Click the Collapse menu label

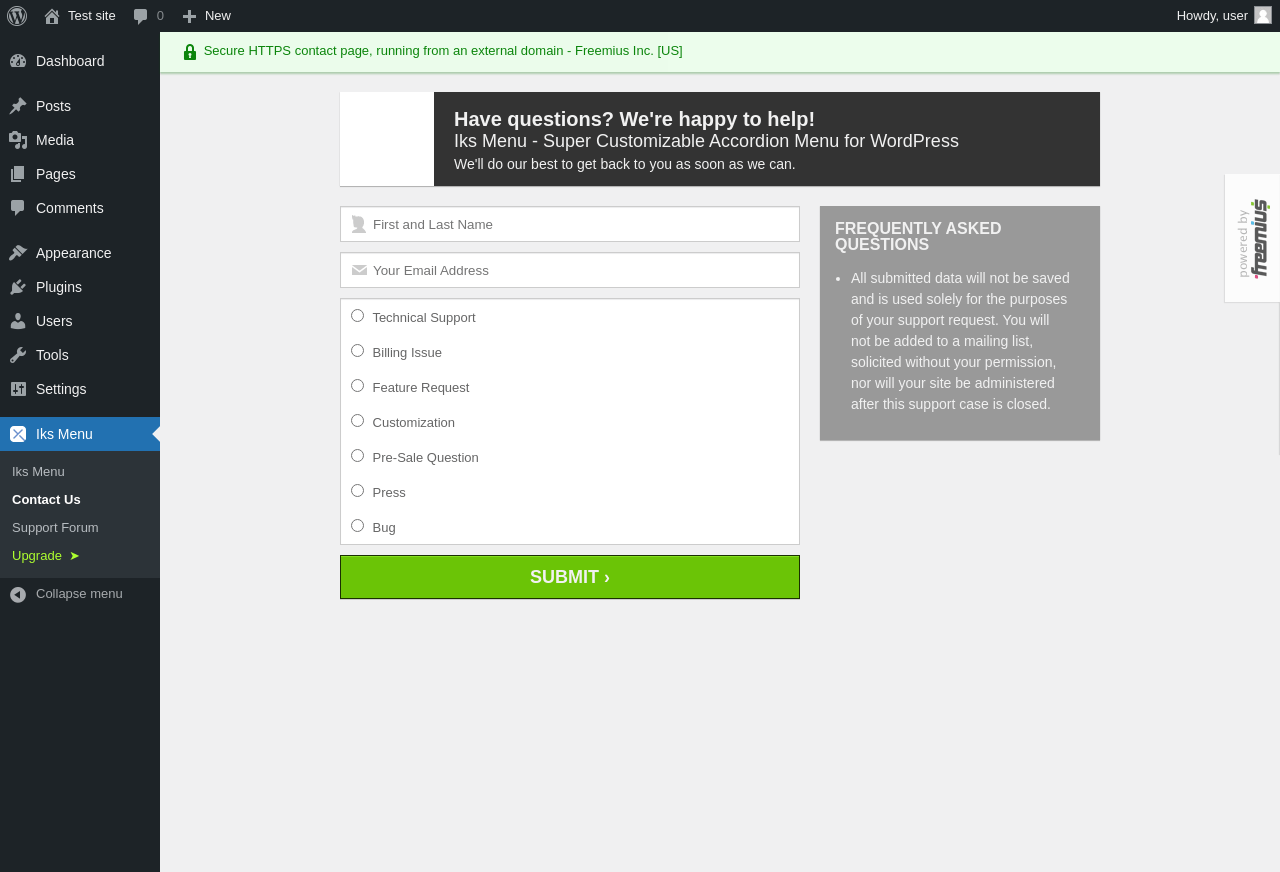(x=79, y=594)
